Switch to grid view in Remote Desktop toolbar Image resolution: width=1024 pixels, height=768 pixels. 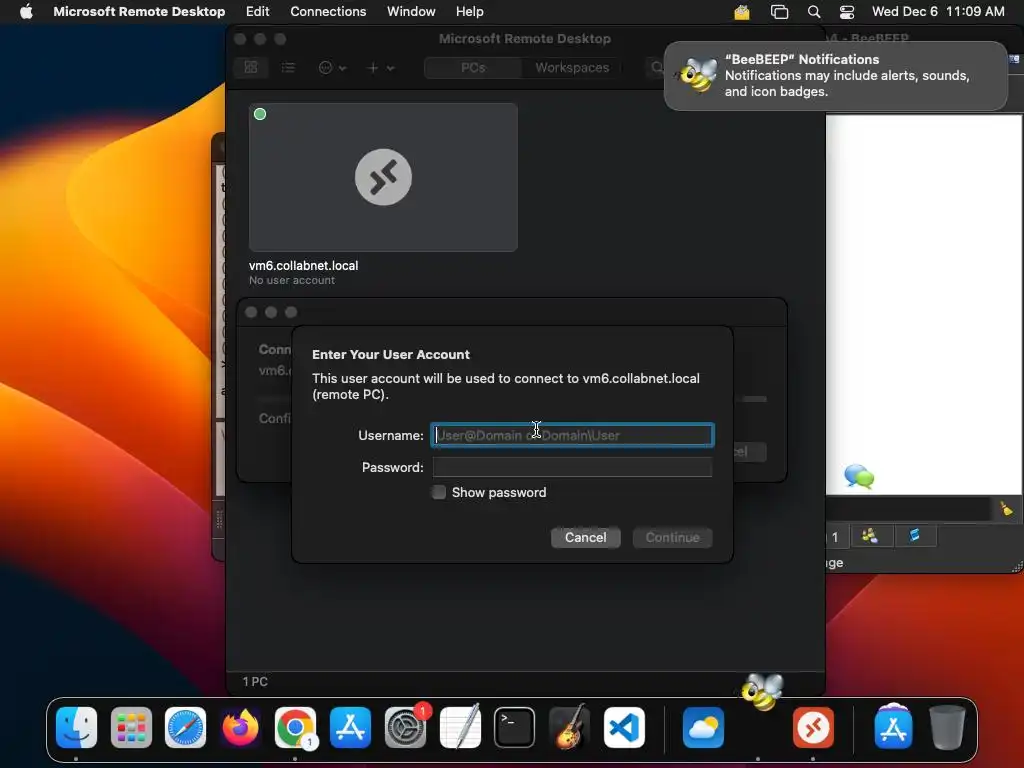point(251,67)
